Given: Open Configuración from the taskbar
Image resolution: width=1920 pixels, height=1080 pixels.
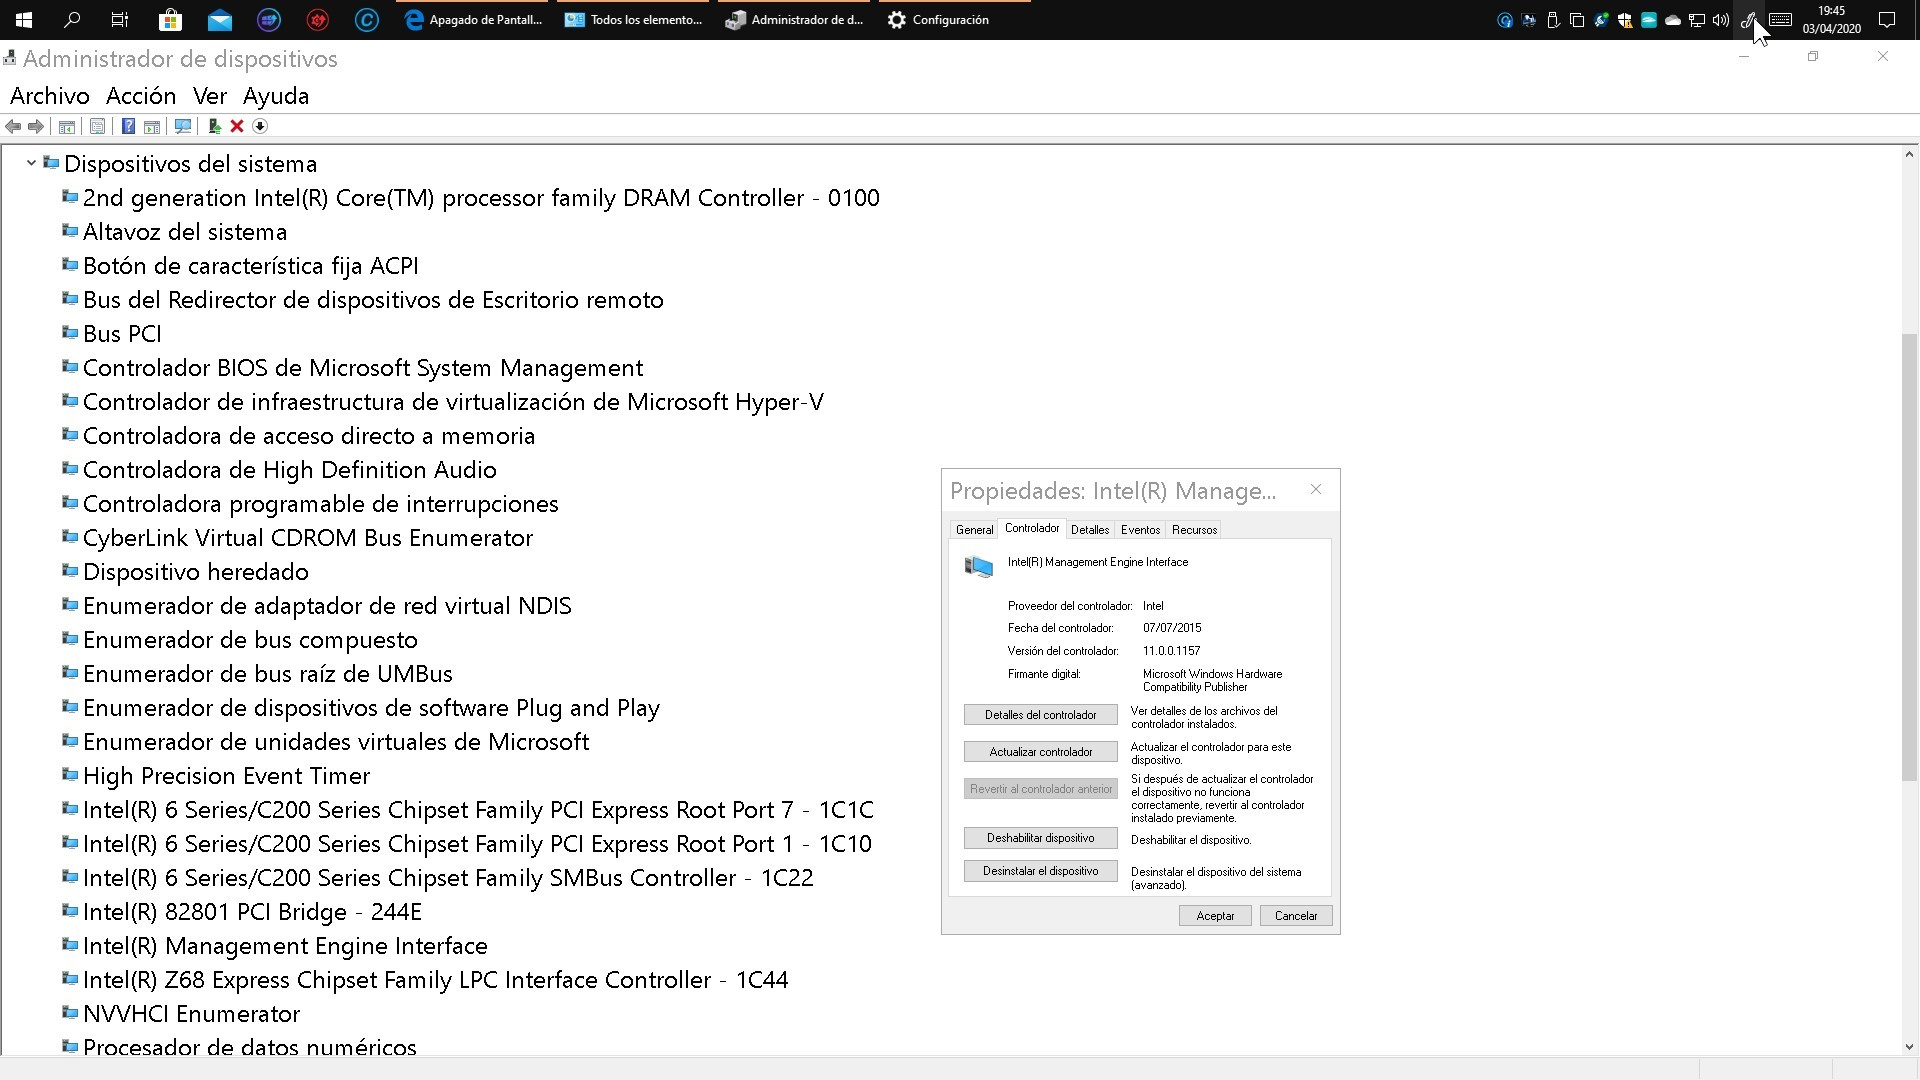Looking at the screenshot, I should tap(938, 20).
